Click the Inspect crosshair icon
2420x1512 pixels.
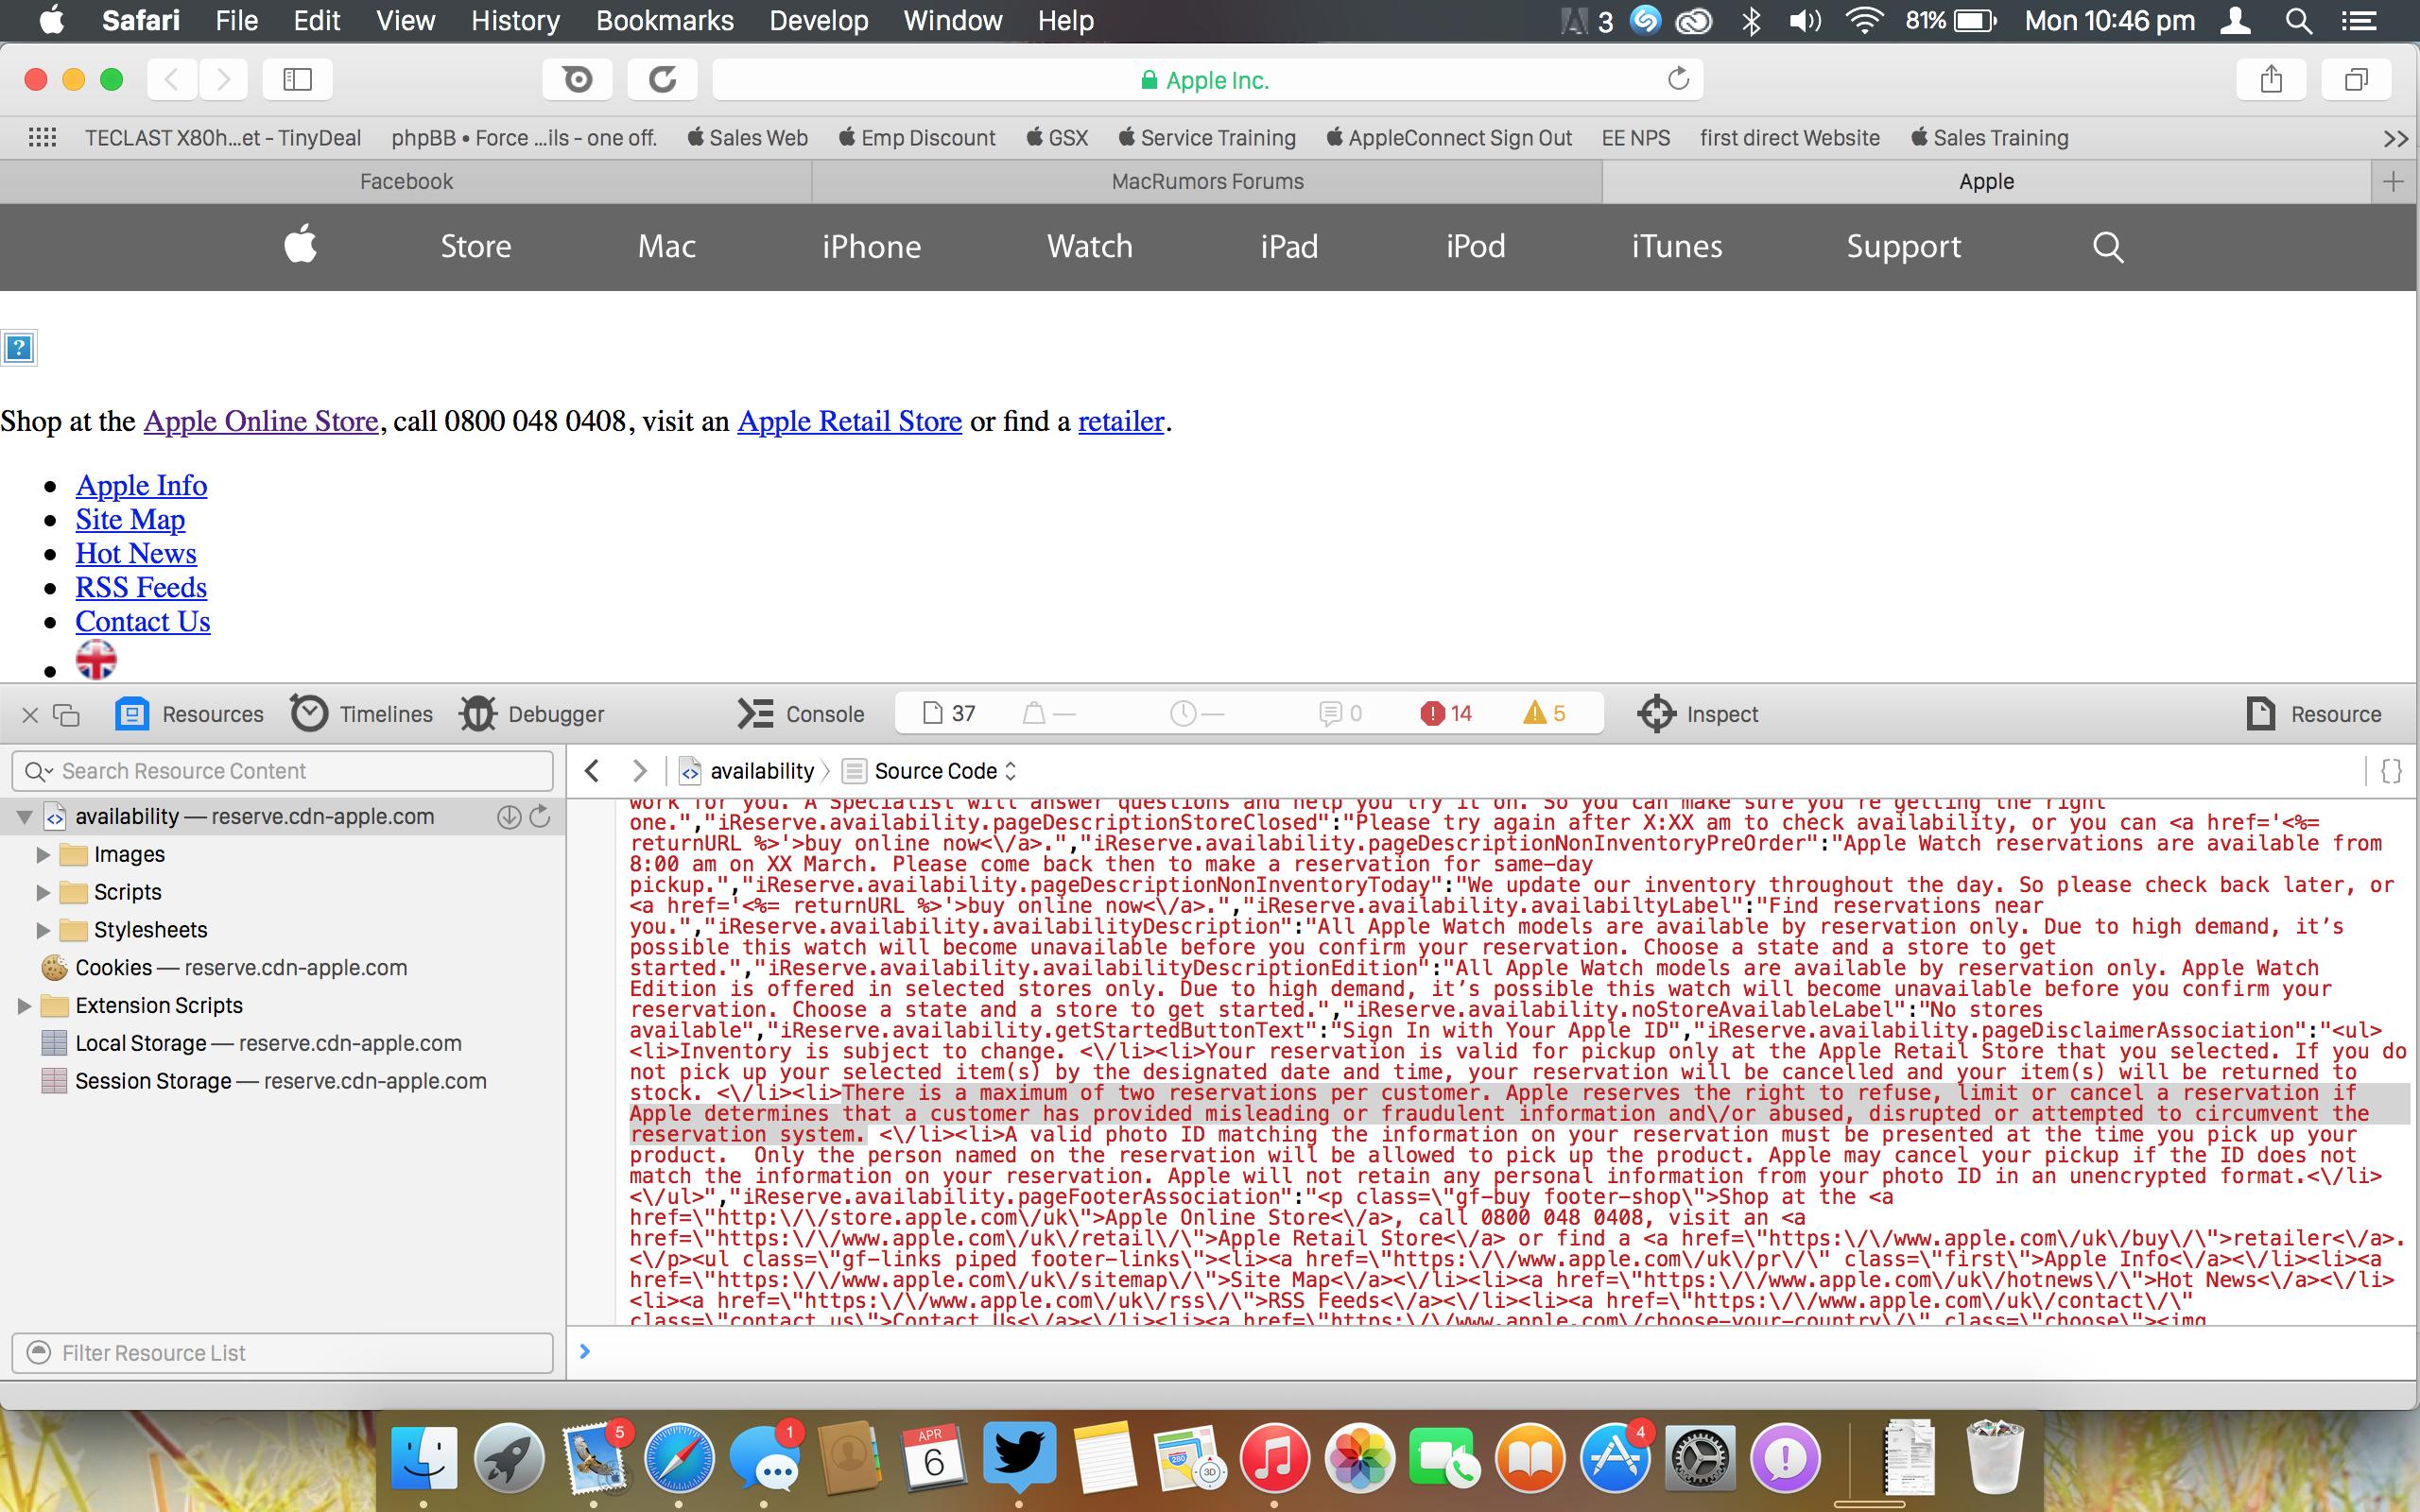[x=1656, y=713]
